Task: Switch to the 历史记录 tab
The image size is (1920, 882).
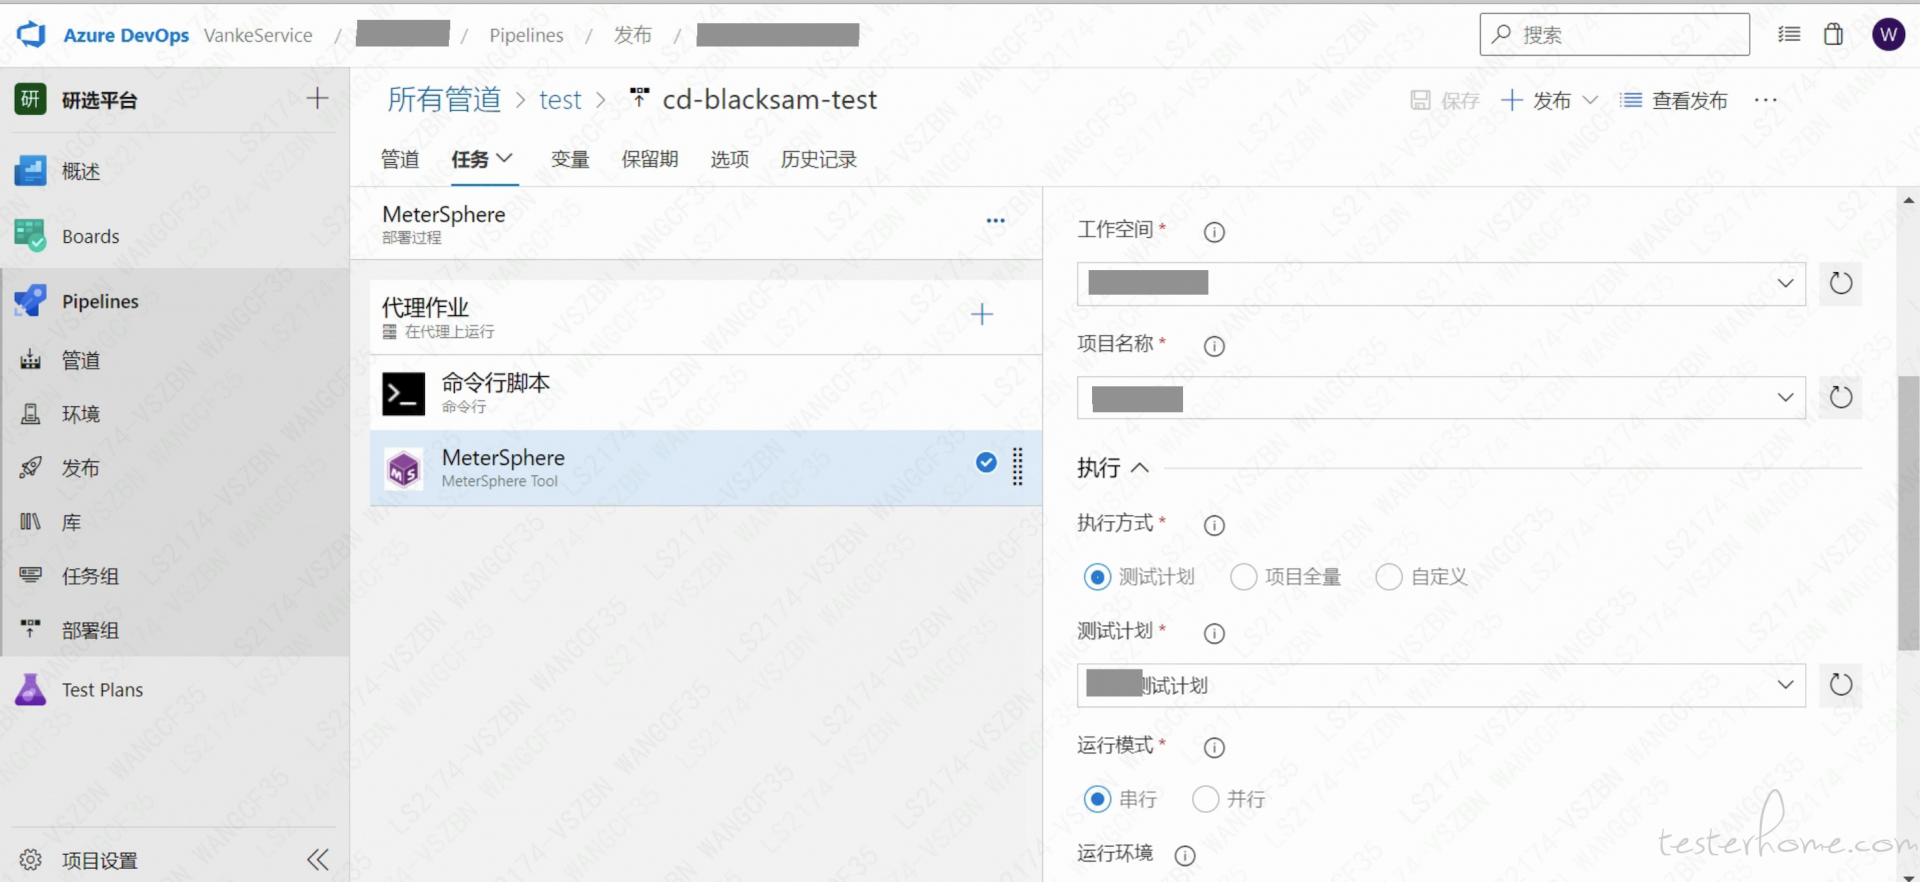Action: [x=819, y=159]
